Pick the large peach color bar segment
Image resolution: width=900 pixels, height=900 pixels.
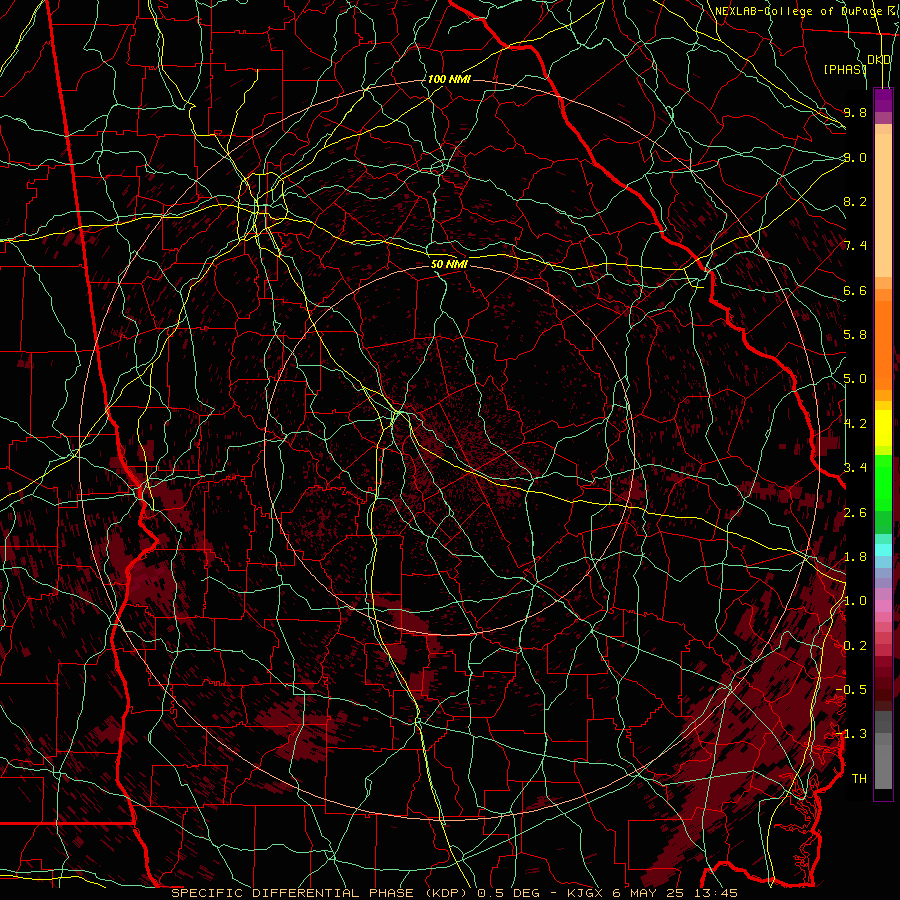[883, 205]
